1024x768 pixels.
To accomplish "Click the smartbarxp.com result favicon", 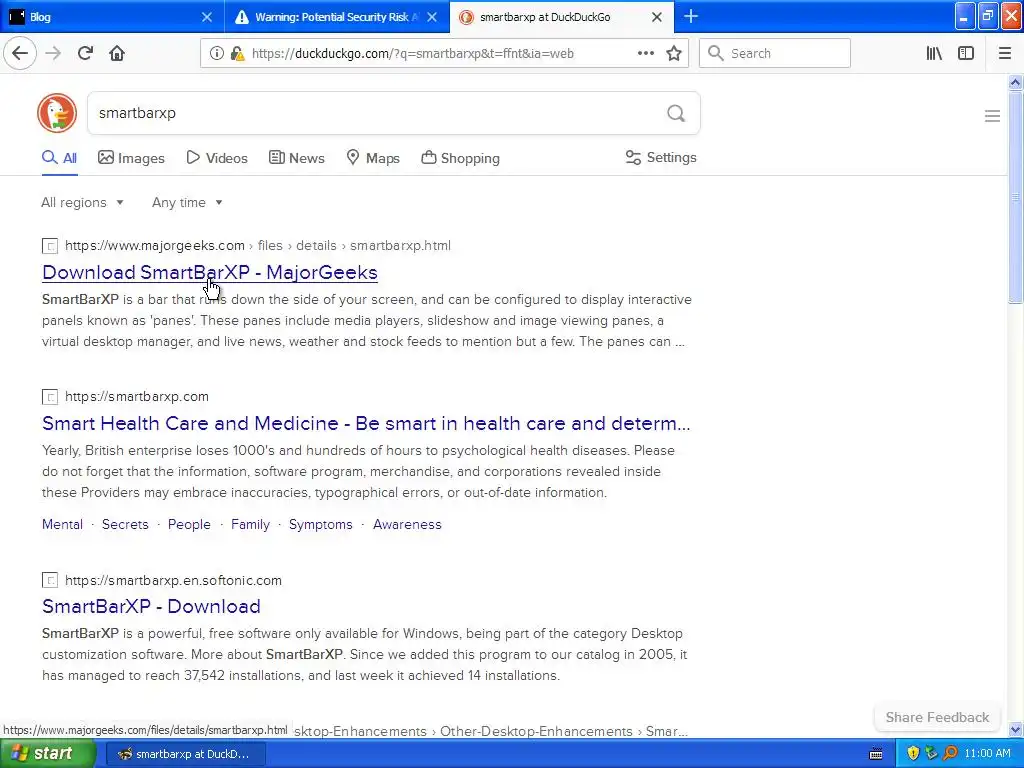I will pyautogui.click(x=50, y=397).
